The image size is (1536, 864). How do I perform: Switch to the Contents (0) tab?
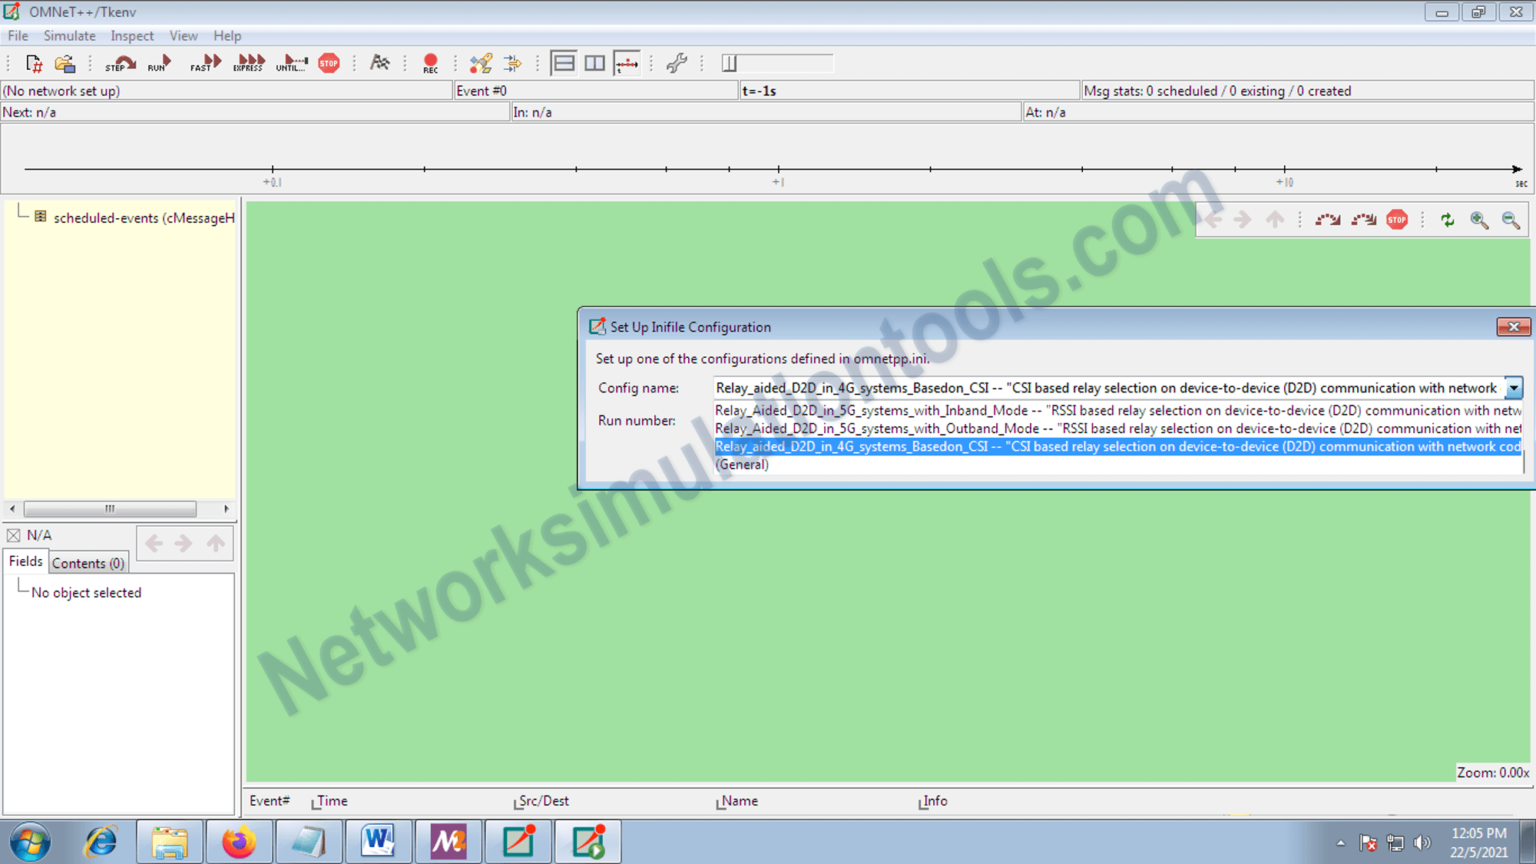pos(88,562)
